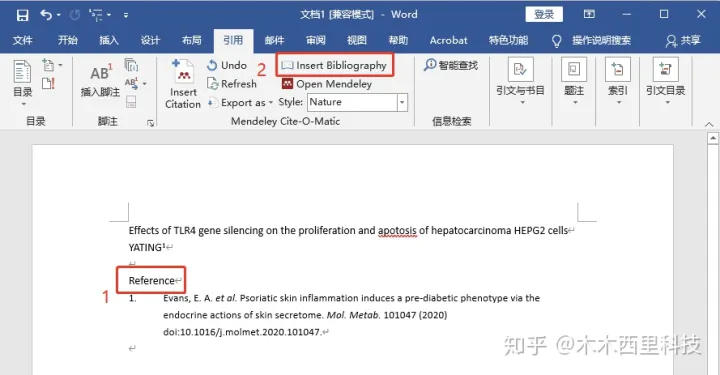Viewport: 720px width, 375px height.
Task: Click the Mendeley Insert Citation button
Action: [x=183, y=84]
